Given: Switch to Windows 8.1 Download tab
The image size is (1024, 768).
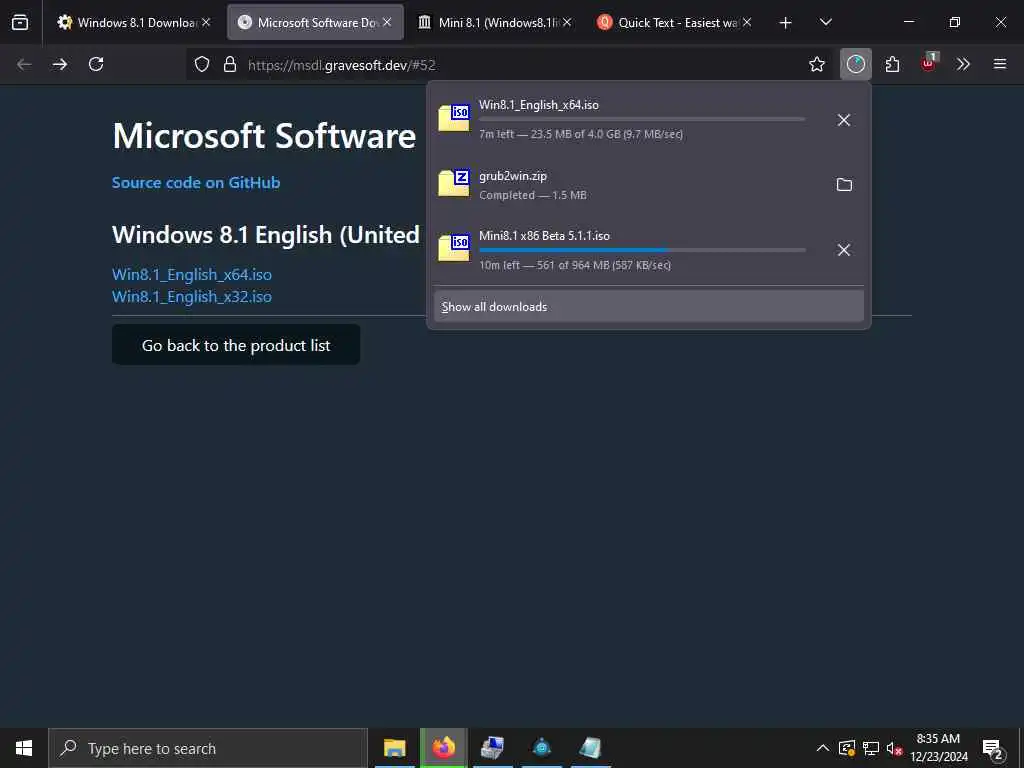Looking at the screenshot, I should 134,22.
